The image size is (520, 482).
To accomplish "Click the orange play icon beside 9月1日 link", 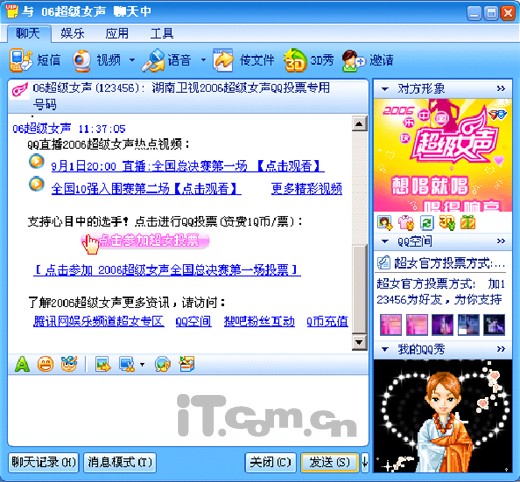I will (37, 161).
